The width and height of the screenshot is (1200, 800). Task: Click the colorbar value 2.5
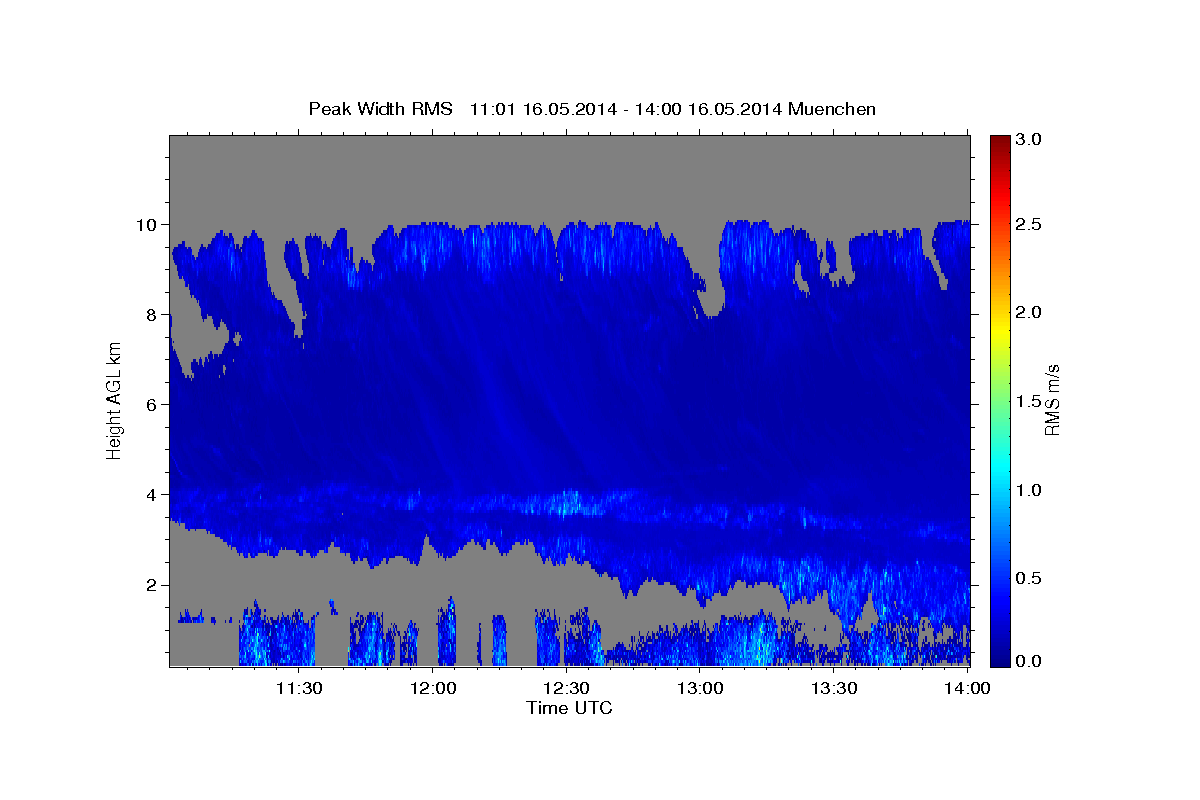click(1030, 224)
